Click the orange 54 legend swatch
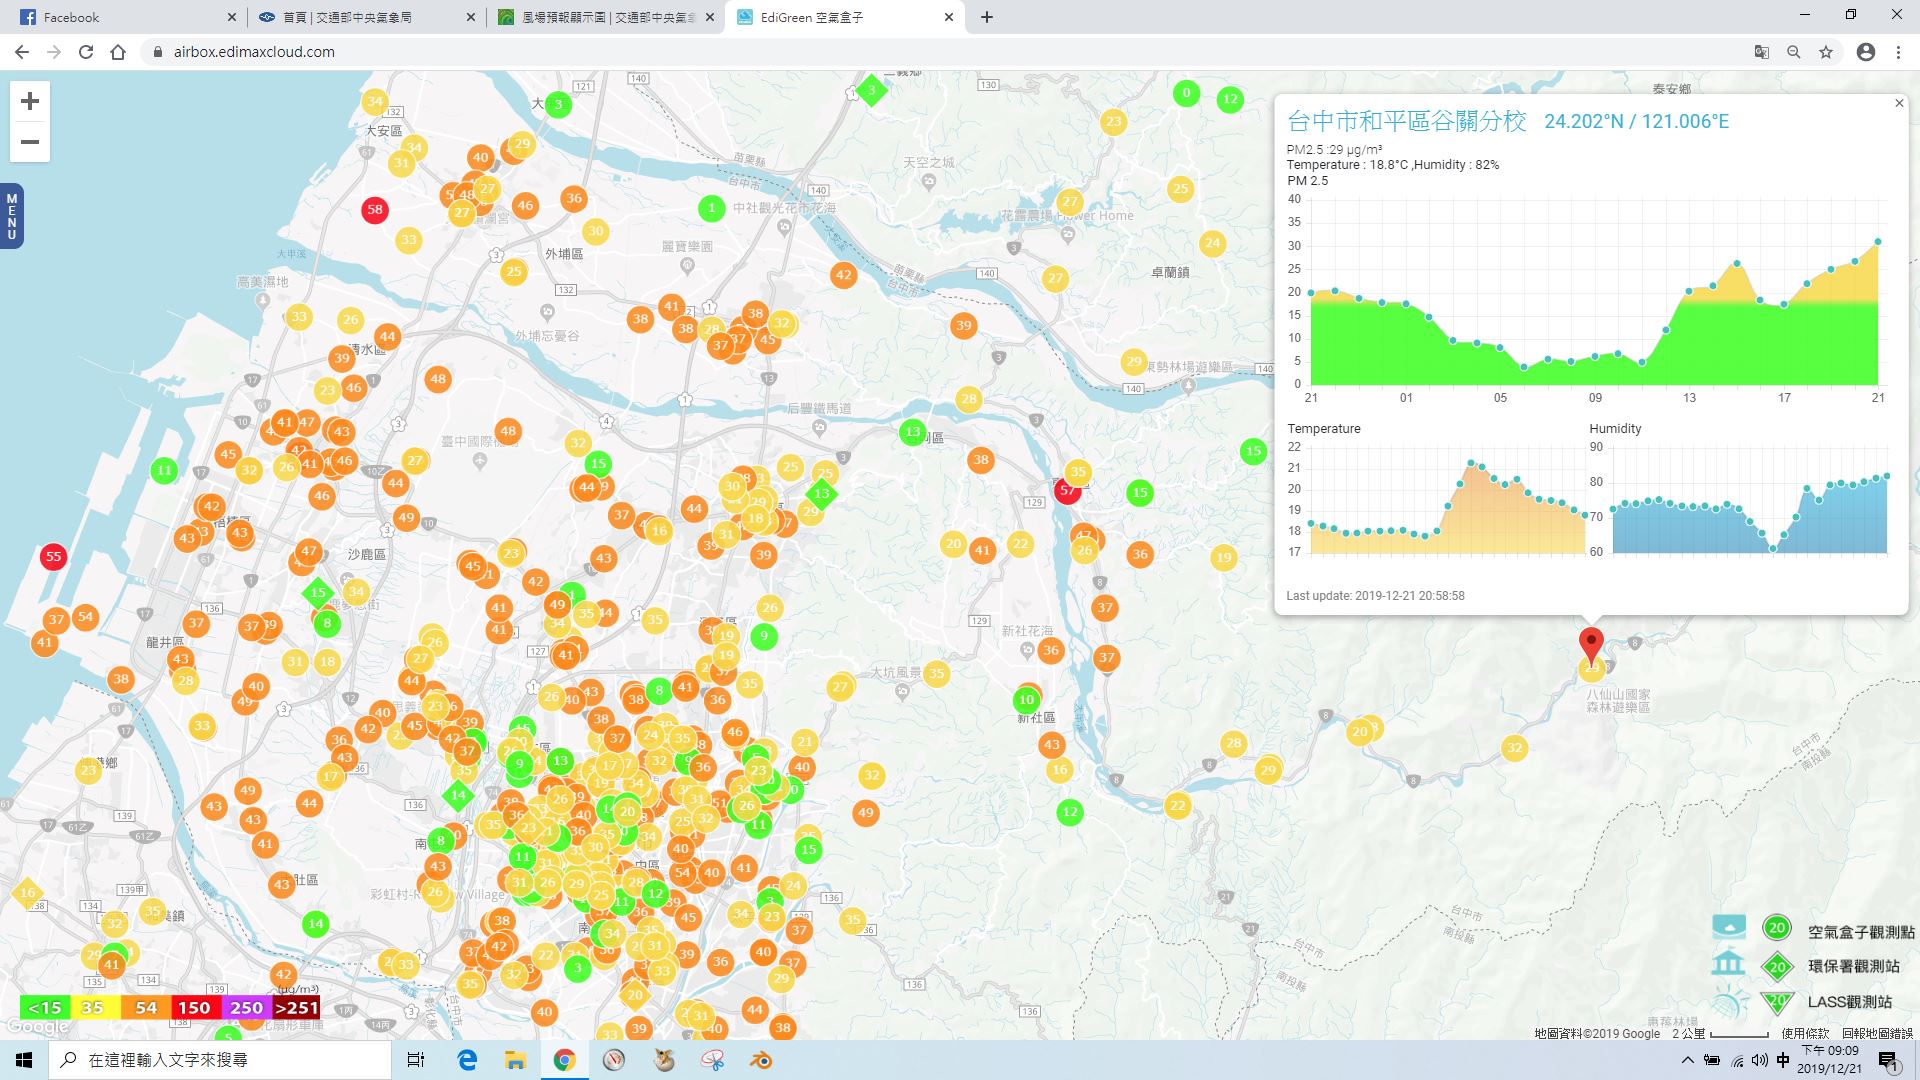Screen dimensions: 1920x1080 point(145,1007)
